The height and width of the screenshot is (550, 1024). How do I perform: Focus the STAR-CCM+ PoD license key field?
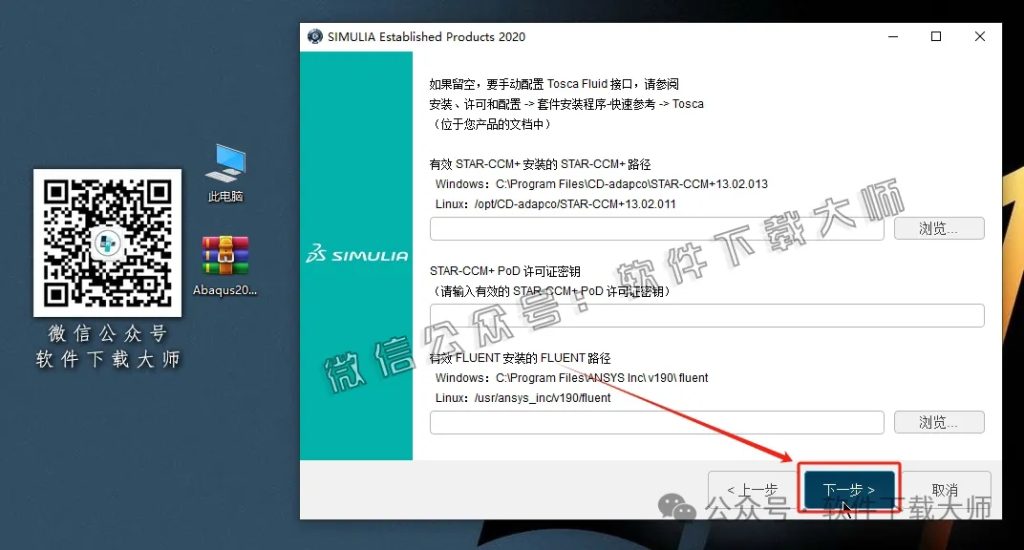click(707, 315)
